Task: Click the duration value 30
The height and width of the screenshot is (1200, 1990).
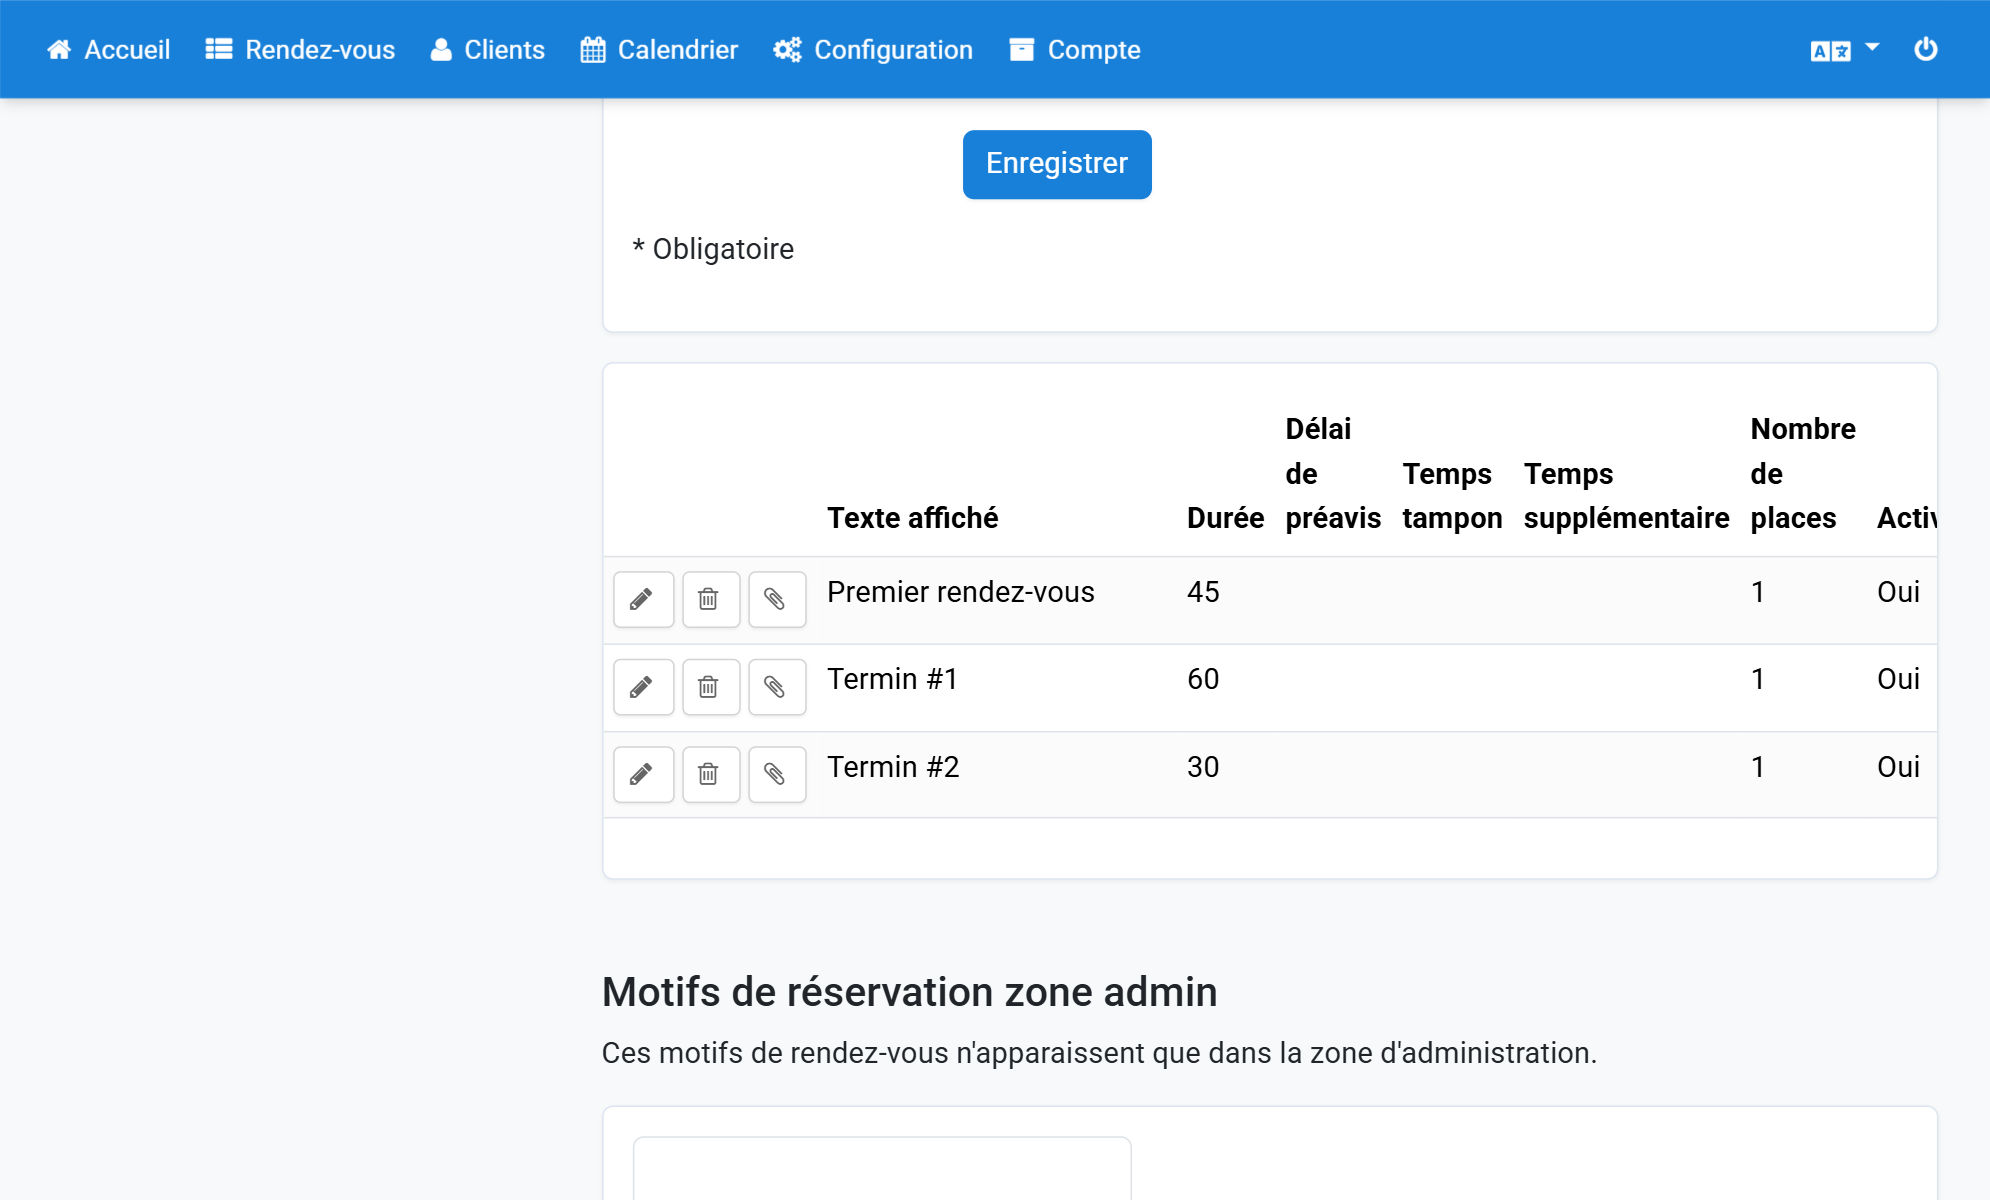Action: (x=1203, y=767)
